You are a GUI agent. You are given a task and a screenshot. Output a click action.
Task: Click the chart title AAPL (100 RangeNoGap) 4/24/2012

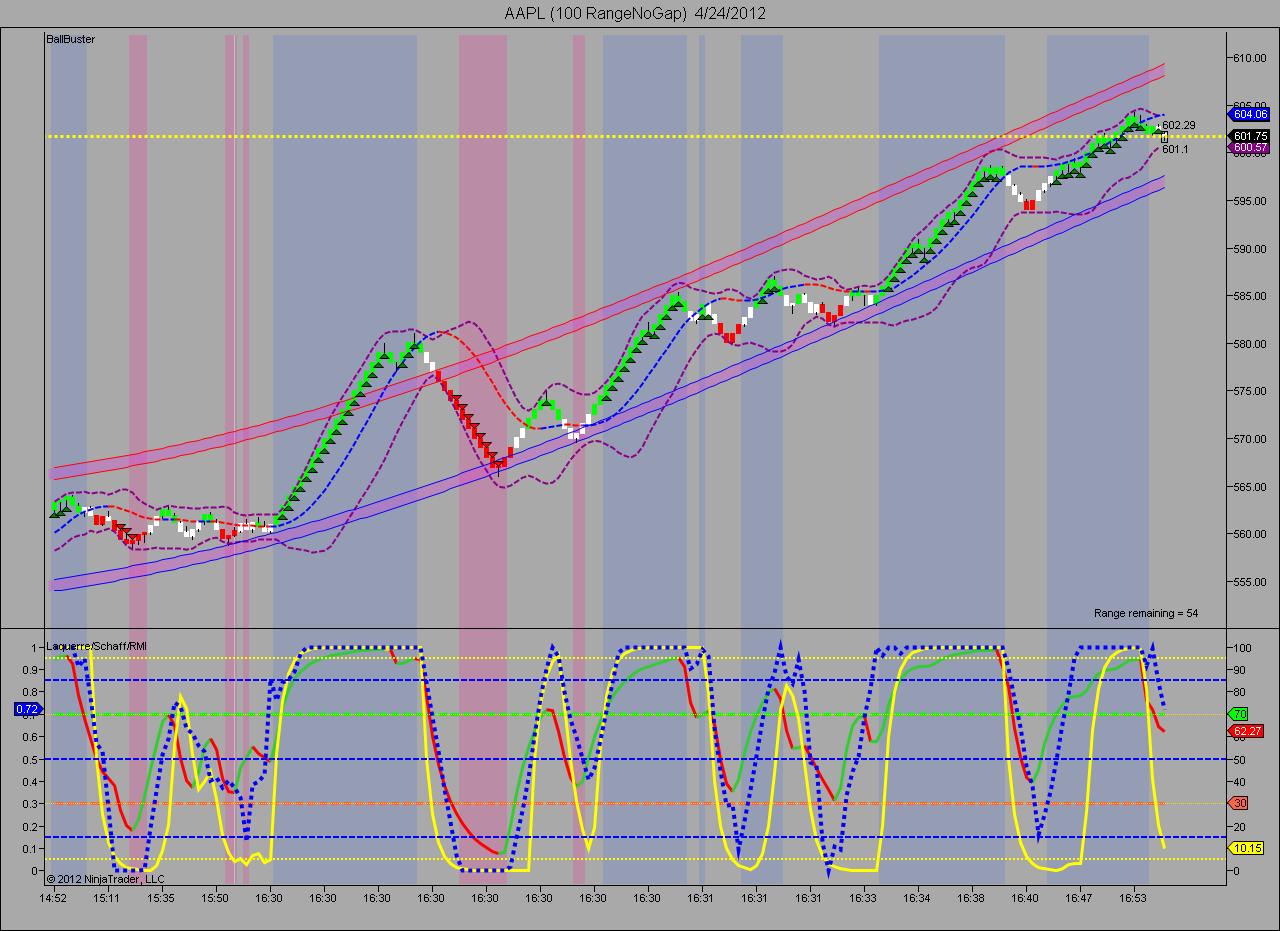point(637,13)
